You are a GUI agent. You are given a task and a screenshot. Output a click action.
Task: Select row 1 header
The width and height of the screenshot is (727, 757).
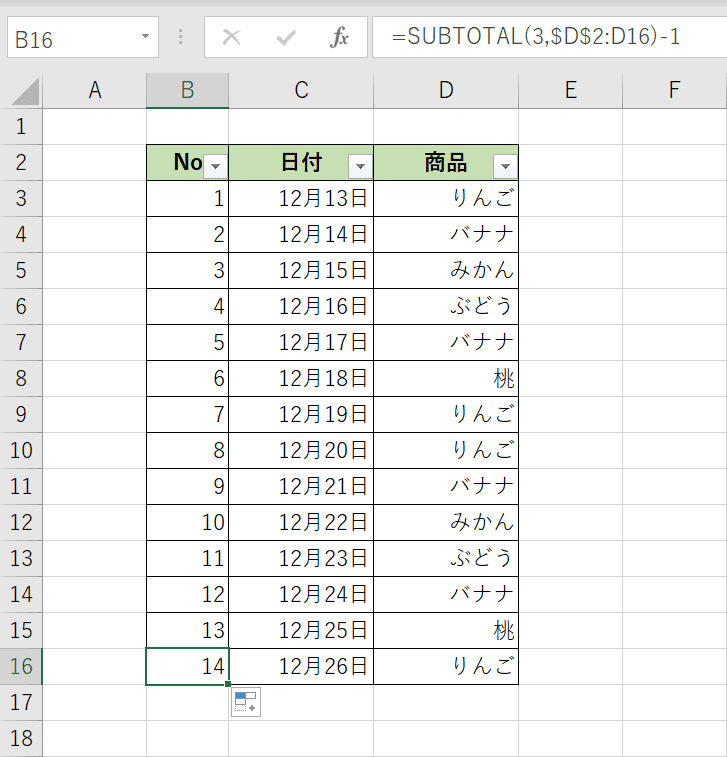coord(21,126)
